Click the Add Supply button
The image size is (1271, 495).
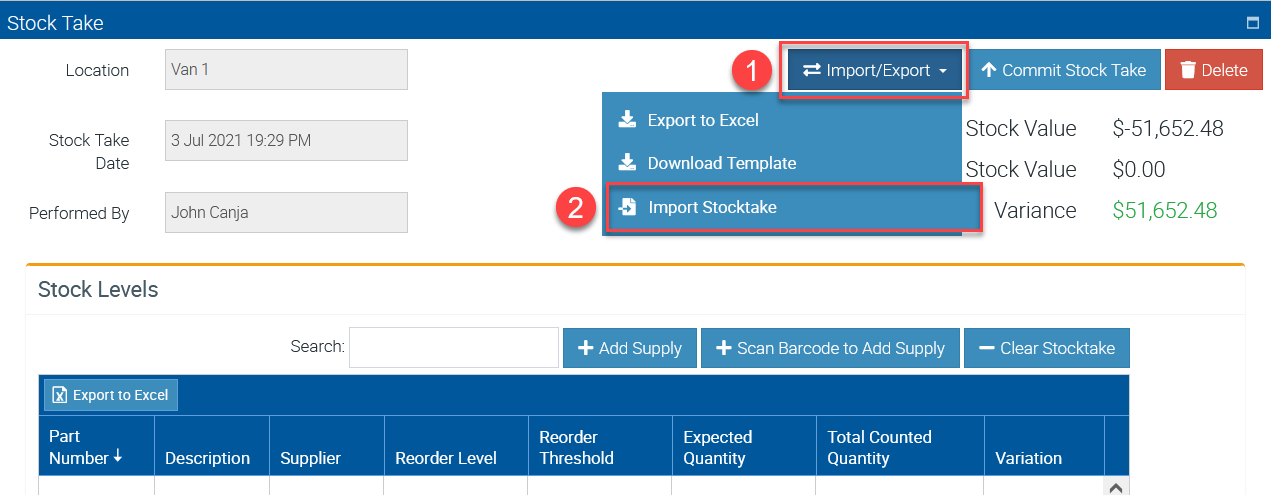(x=630, y=348)
